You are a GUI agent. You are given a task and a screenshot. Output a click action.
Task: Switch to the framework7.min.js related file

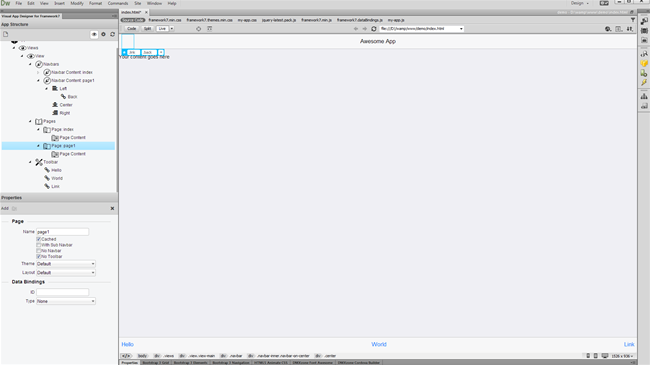click(x=316, y=20)
